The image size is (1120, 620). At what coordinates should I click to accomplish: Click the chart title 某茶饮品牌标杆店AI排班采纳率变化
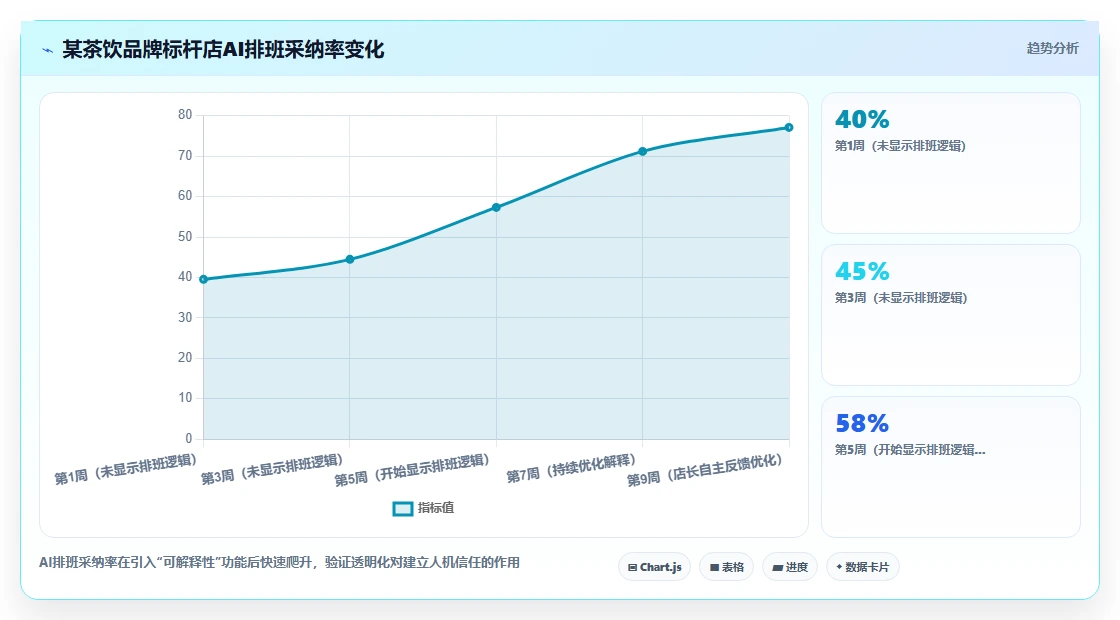223,49
